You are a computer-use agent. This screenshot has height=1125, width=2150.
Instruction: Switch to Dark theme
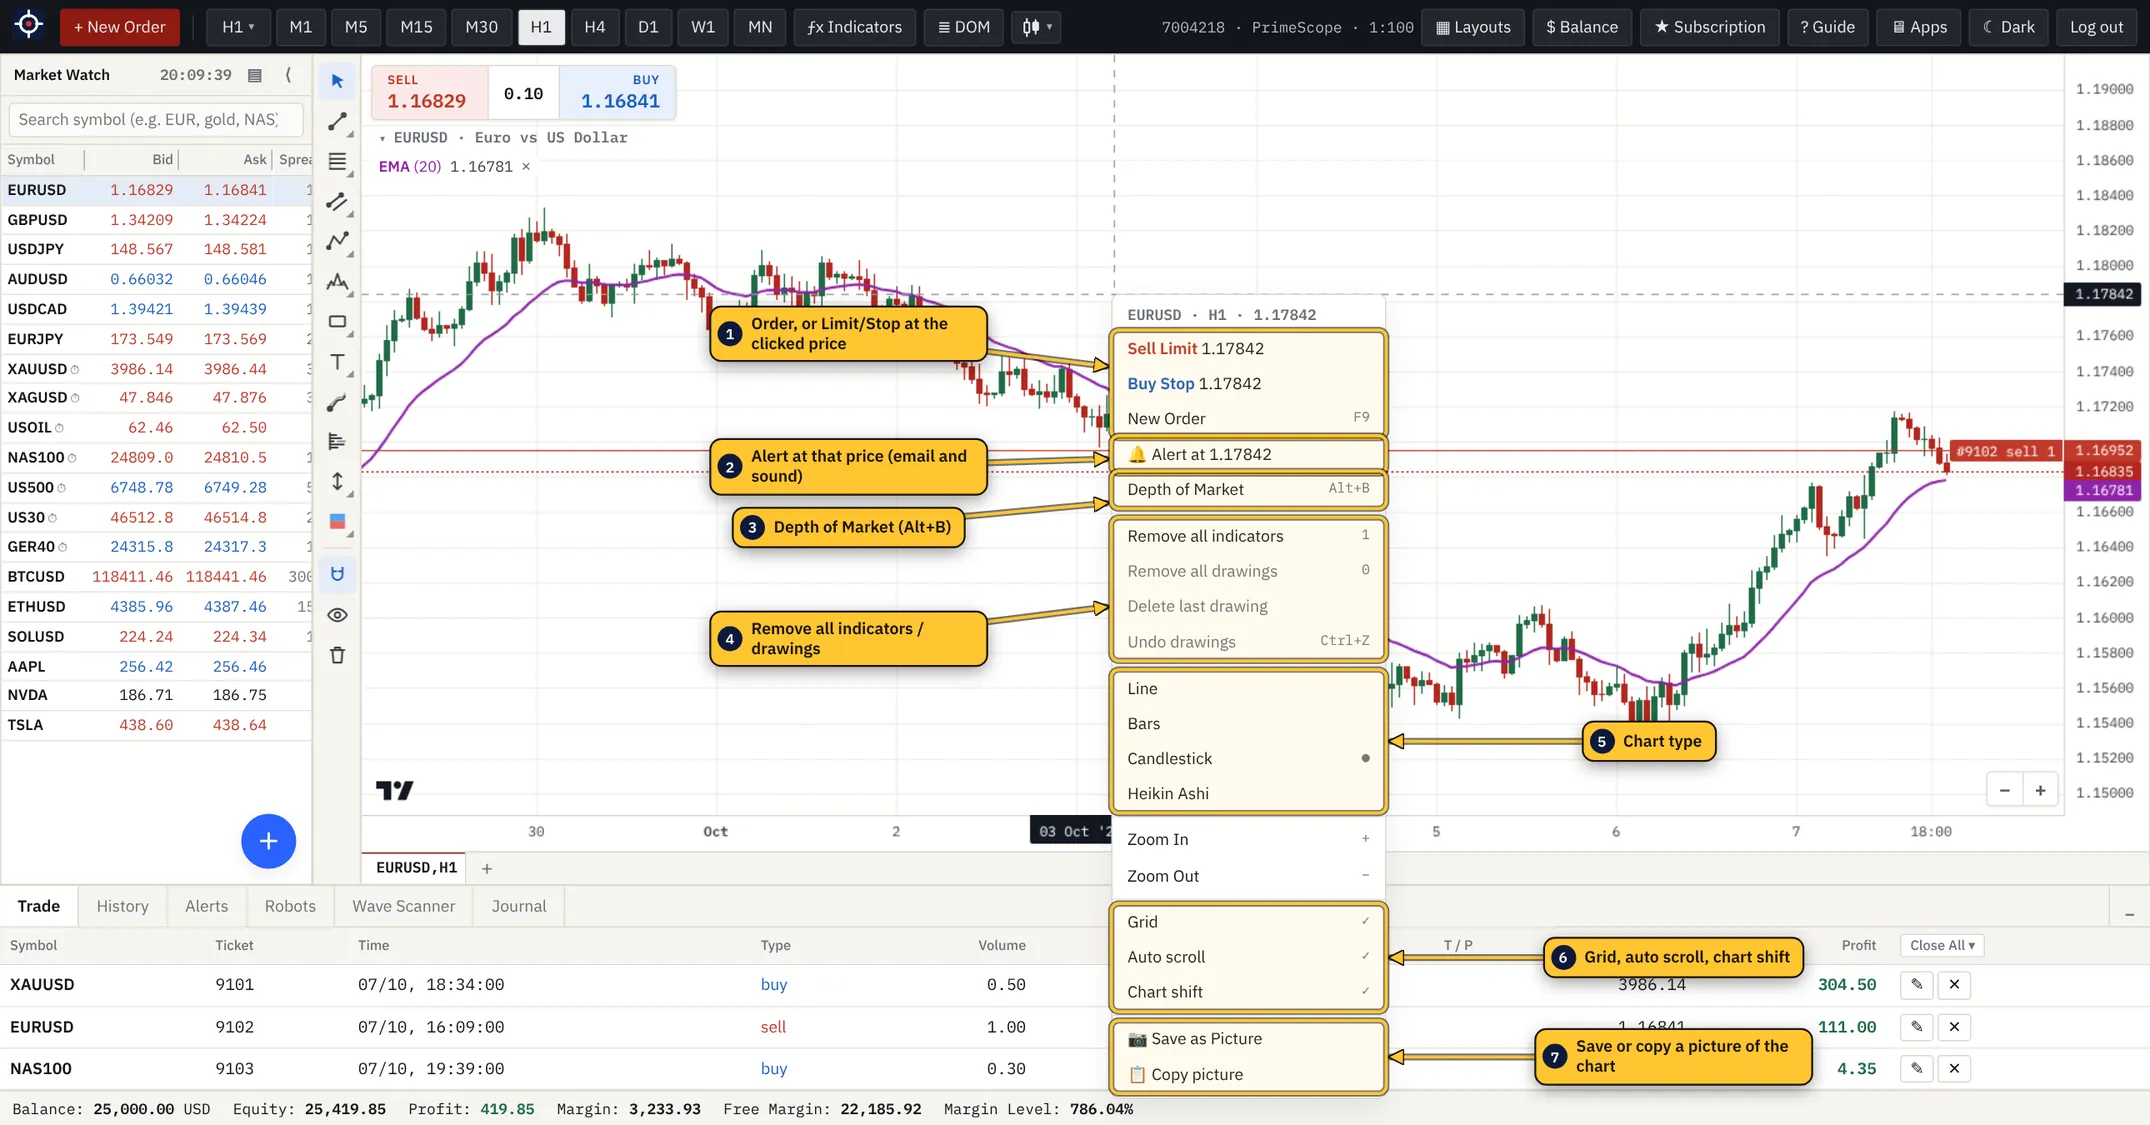(x=2009, y=27)
